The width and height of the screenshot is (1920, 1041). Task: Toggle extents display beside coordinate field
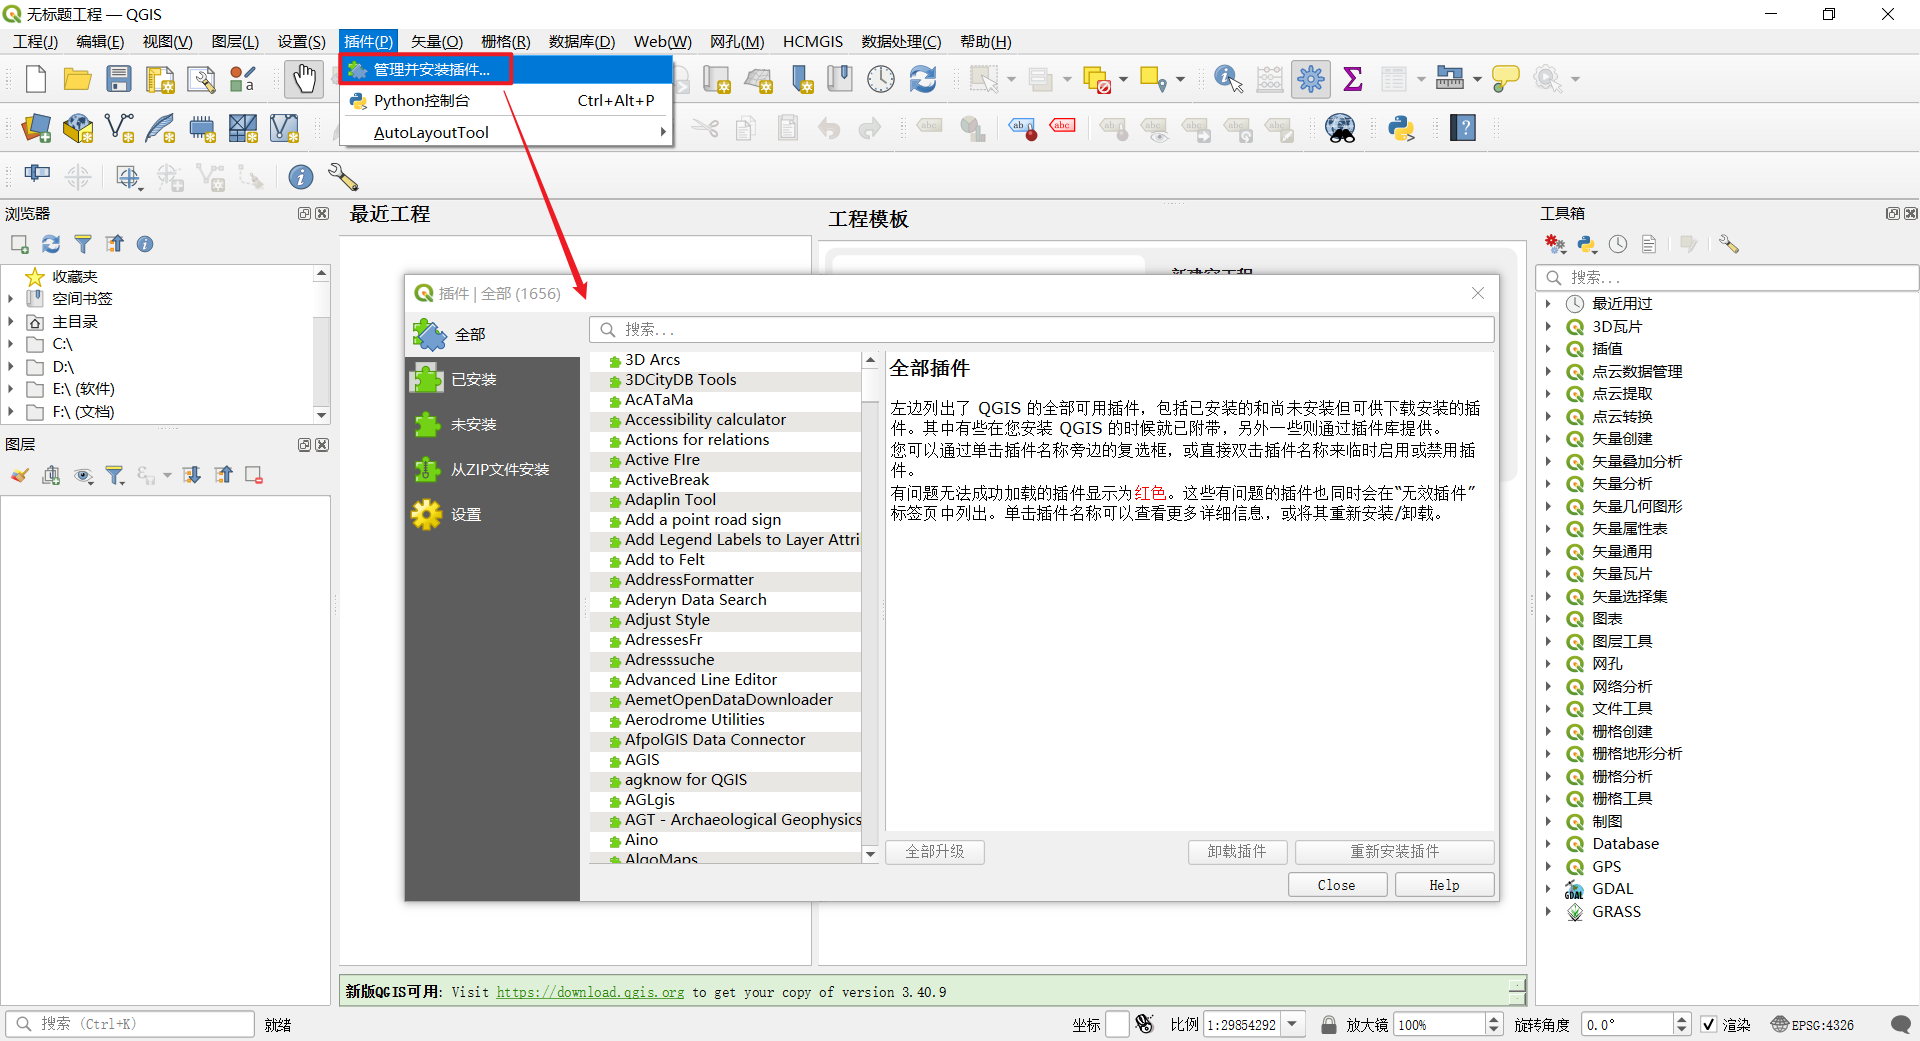pyautogui.click(x=1145, y=1024)
